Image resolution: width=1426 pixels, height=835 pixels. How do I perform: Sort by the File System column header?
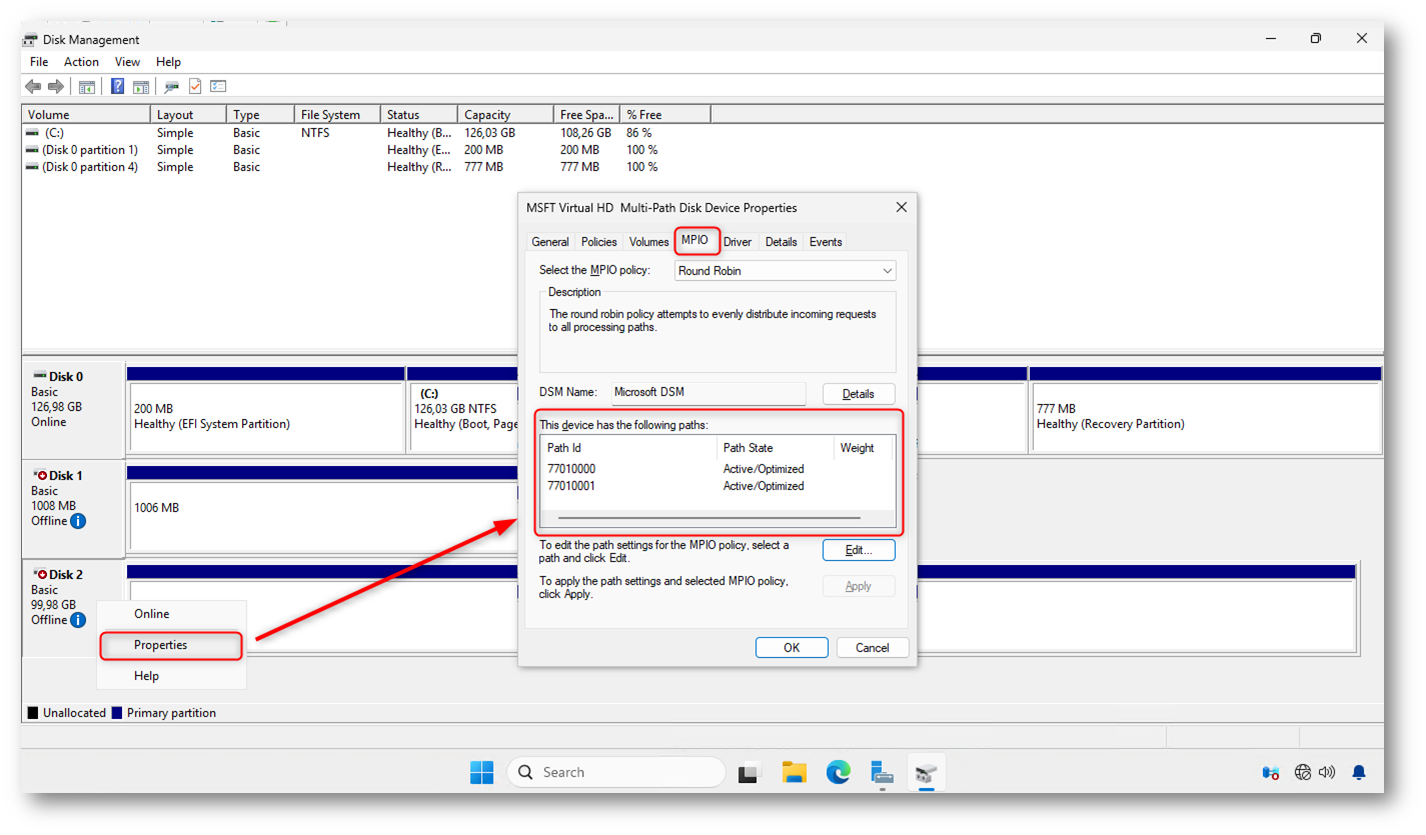(338, 115)
